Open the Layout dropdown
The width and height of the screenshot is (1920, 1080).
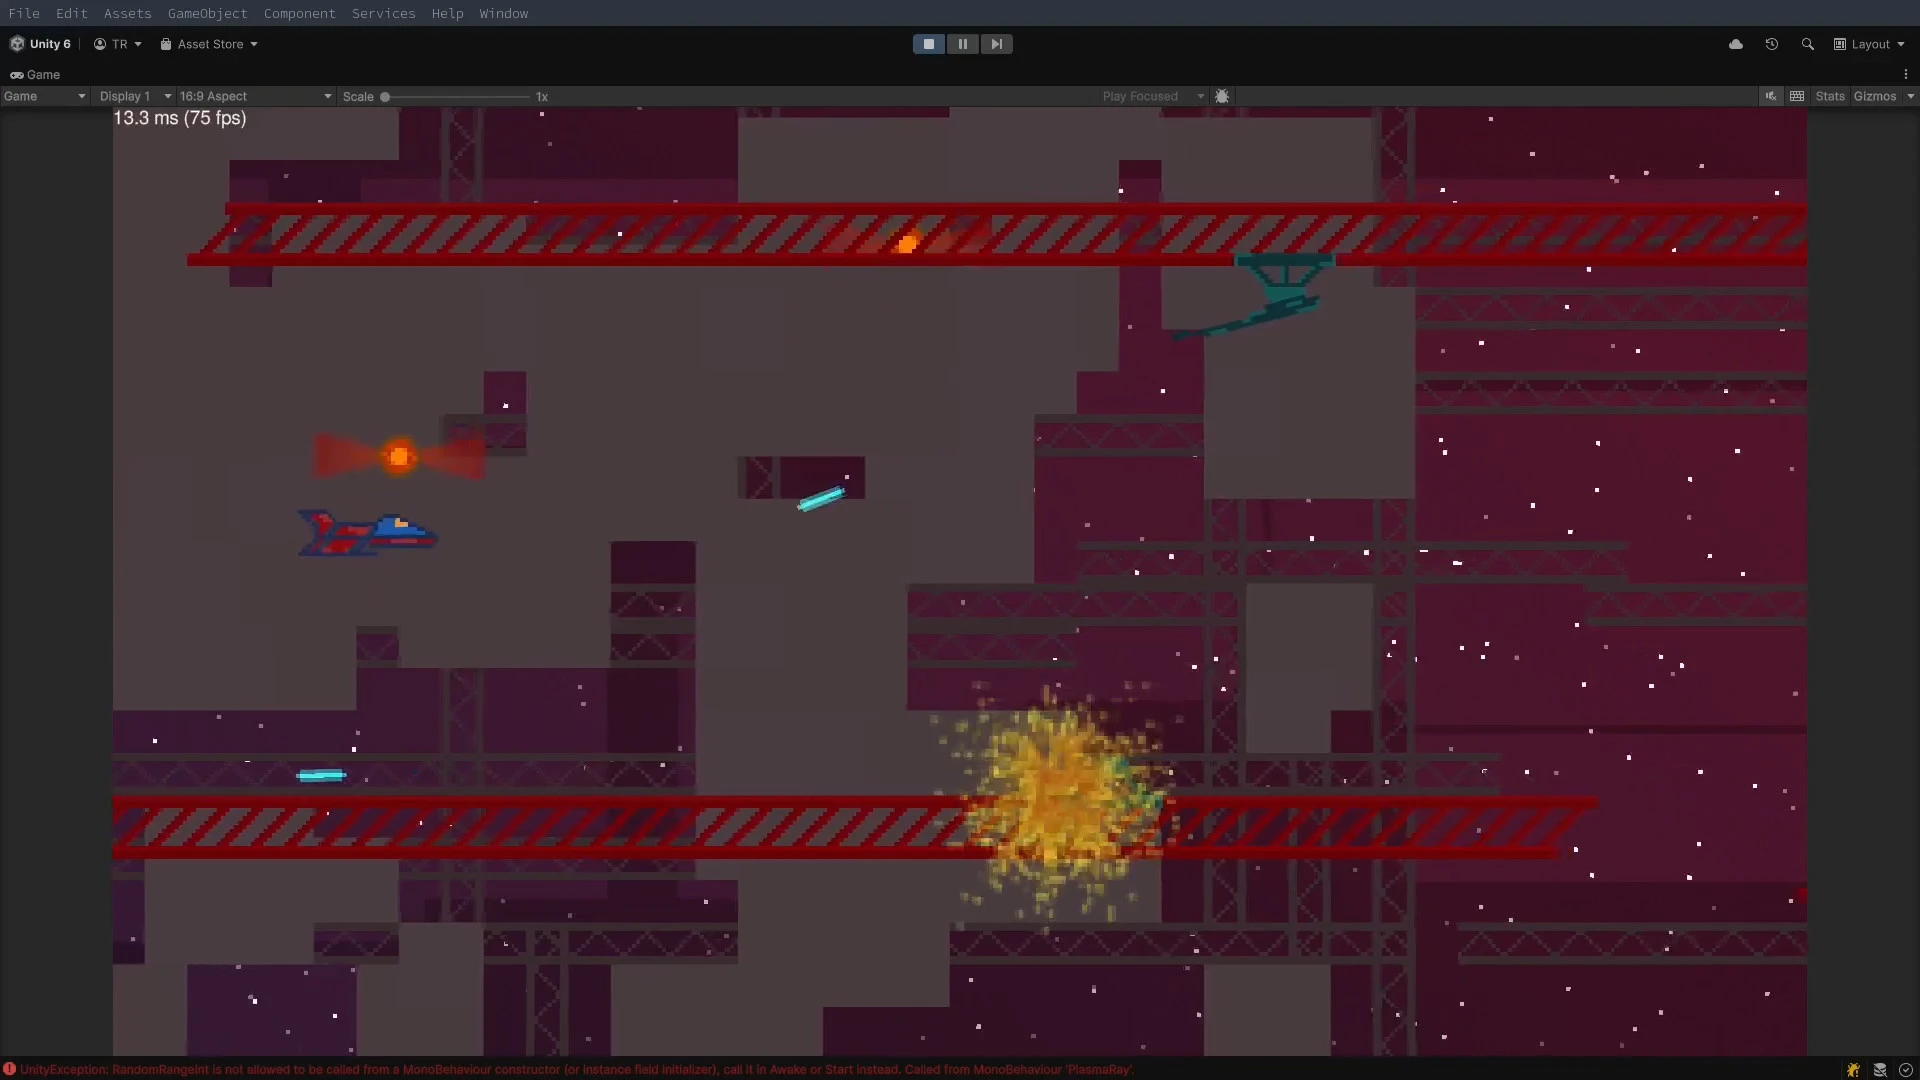1869,44
